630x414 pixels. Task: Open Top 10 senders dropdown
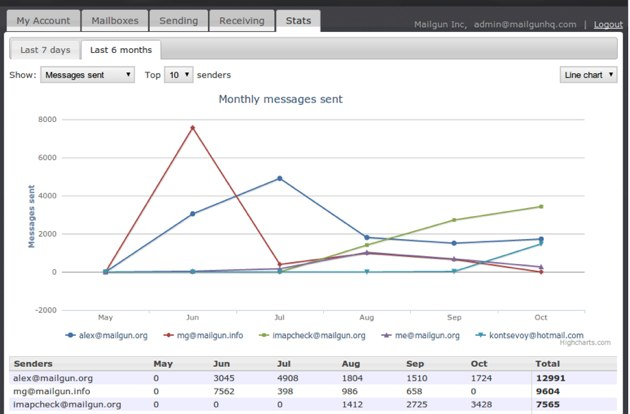coord(178,75)
